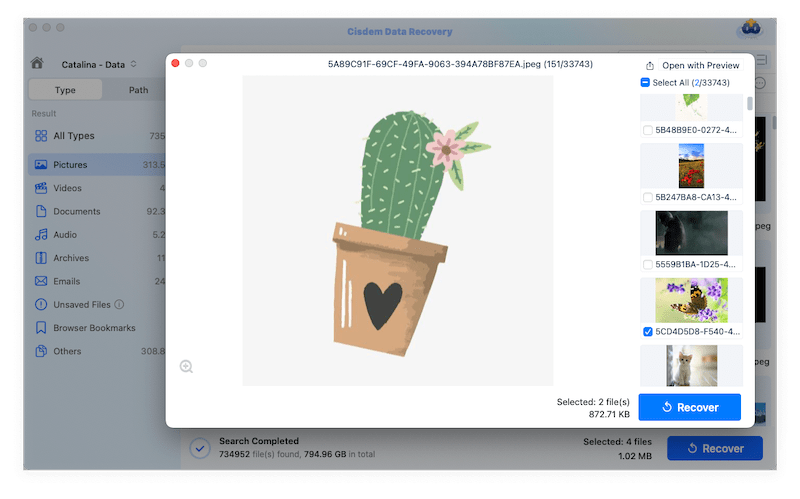Image resolution: width=800 pixels, height=499 pixels.
Task: Select the Emails category
Action: (97, 281)
